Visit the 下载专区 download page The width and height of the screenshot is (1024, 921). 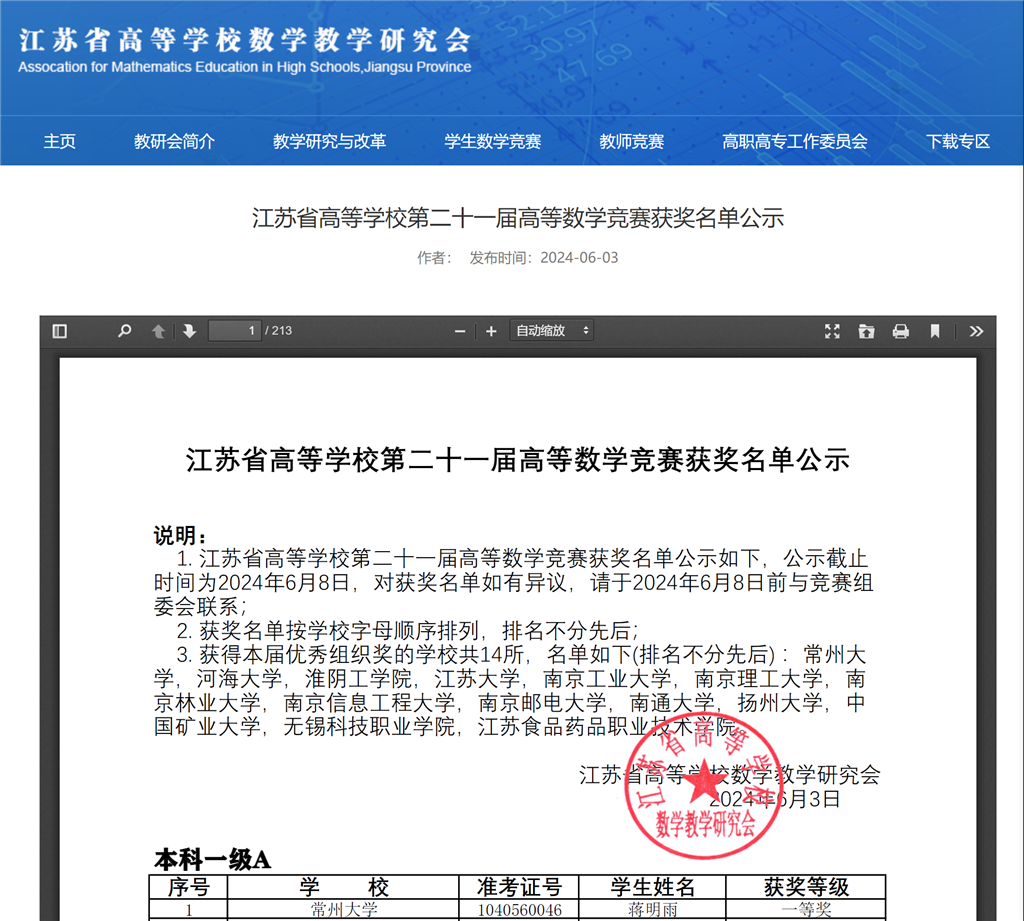click(x=957, y=141)
